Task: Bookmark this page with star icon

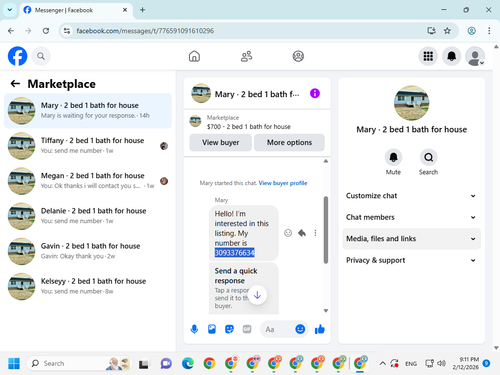Action: 447,31
